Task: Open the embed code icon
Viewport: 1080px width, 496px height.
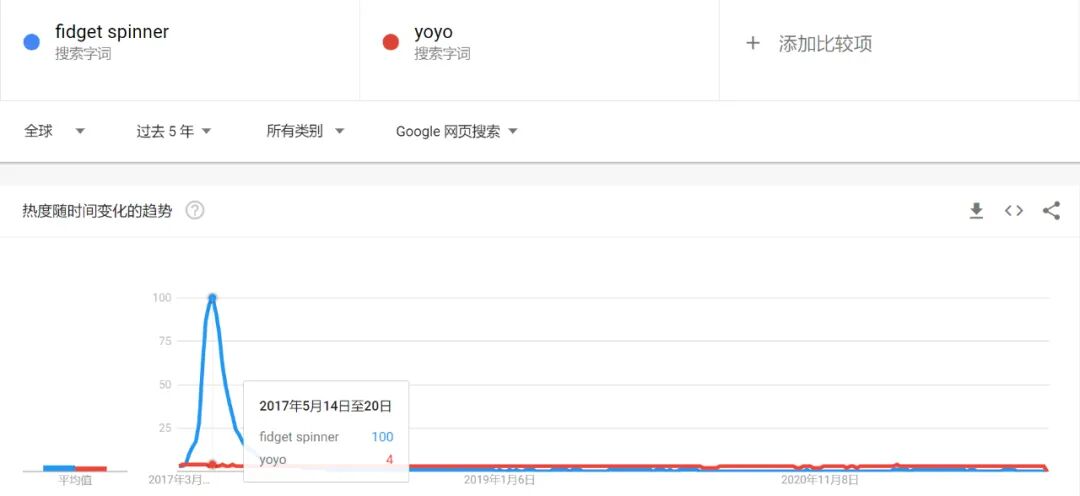Action: pos(1013,211)
